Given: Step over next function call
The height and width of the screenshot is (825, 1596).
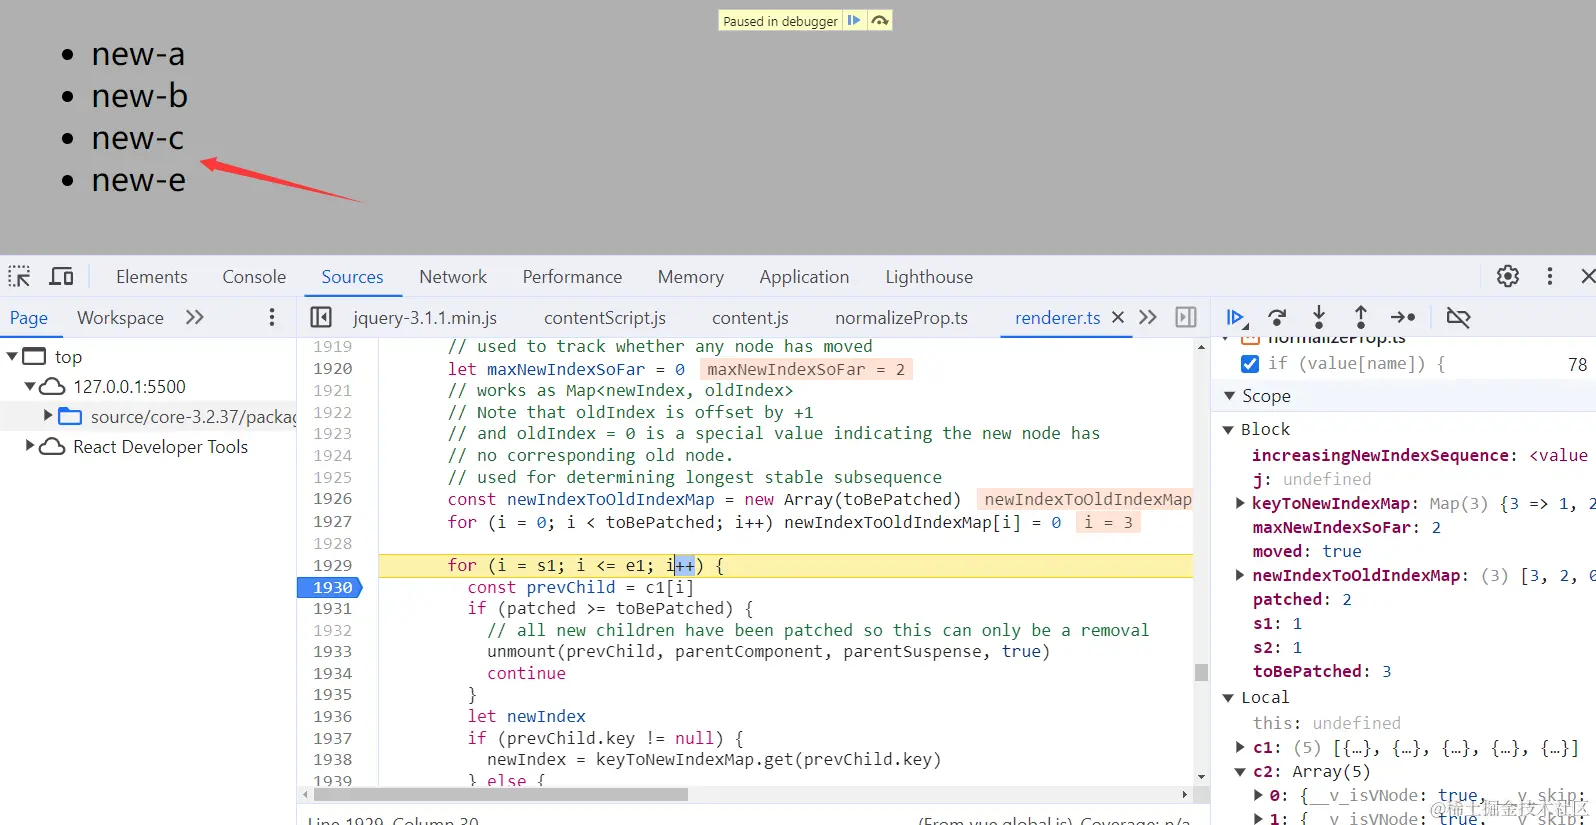Looking at the screenshot, I should click(1277, 318).
